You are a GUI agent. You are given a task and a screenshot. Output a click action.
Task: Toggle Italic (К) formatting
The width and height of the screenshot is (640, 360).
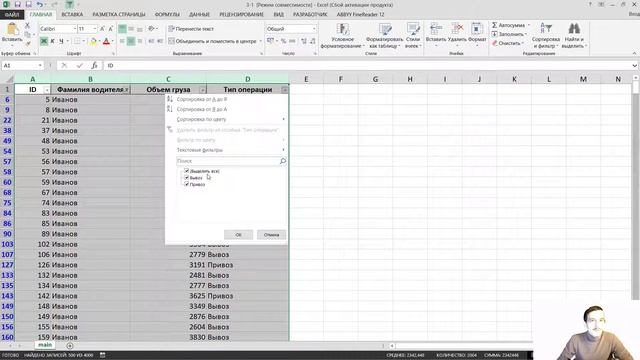click(x=52, y=41)
